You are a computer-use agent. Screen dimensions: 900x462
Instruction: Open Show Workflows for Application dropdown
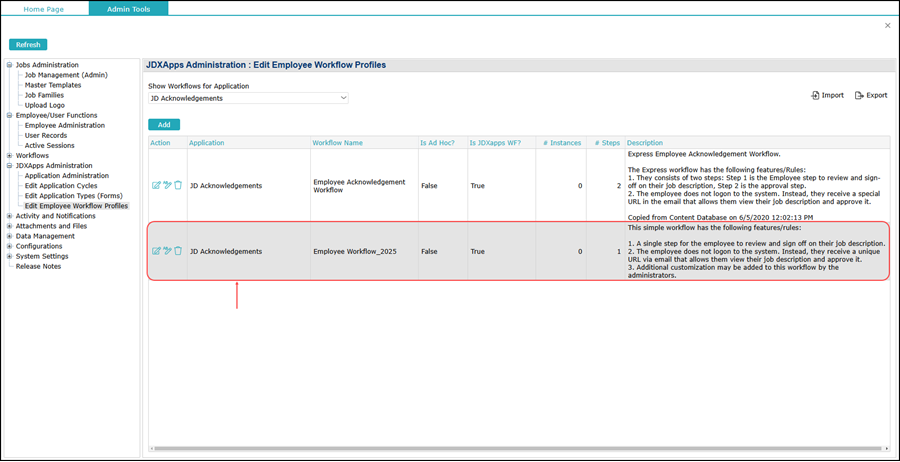pos(248,98)
